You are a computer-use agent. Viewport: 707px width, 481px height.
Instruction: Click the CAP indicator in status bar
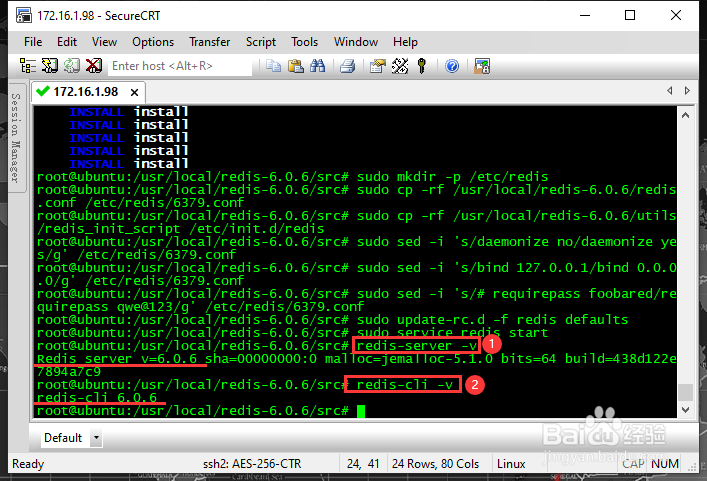(x=633, y=464)
